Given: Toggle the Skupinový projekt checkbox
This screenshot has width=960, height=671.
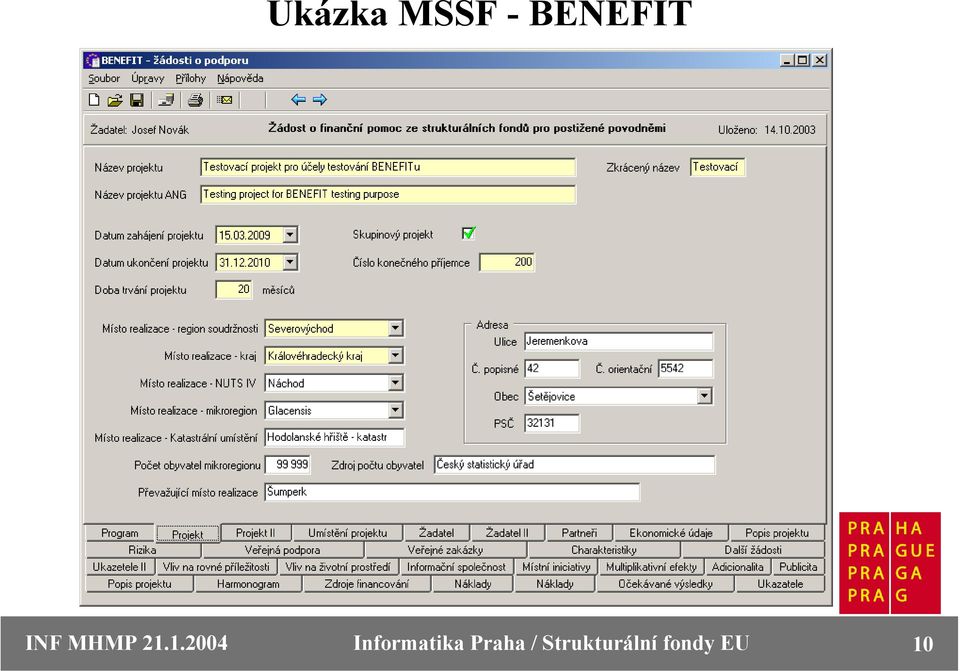Looking at the screenshot, I should tap(468, 233).
